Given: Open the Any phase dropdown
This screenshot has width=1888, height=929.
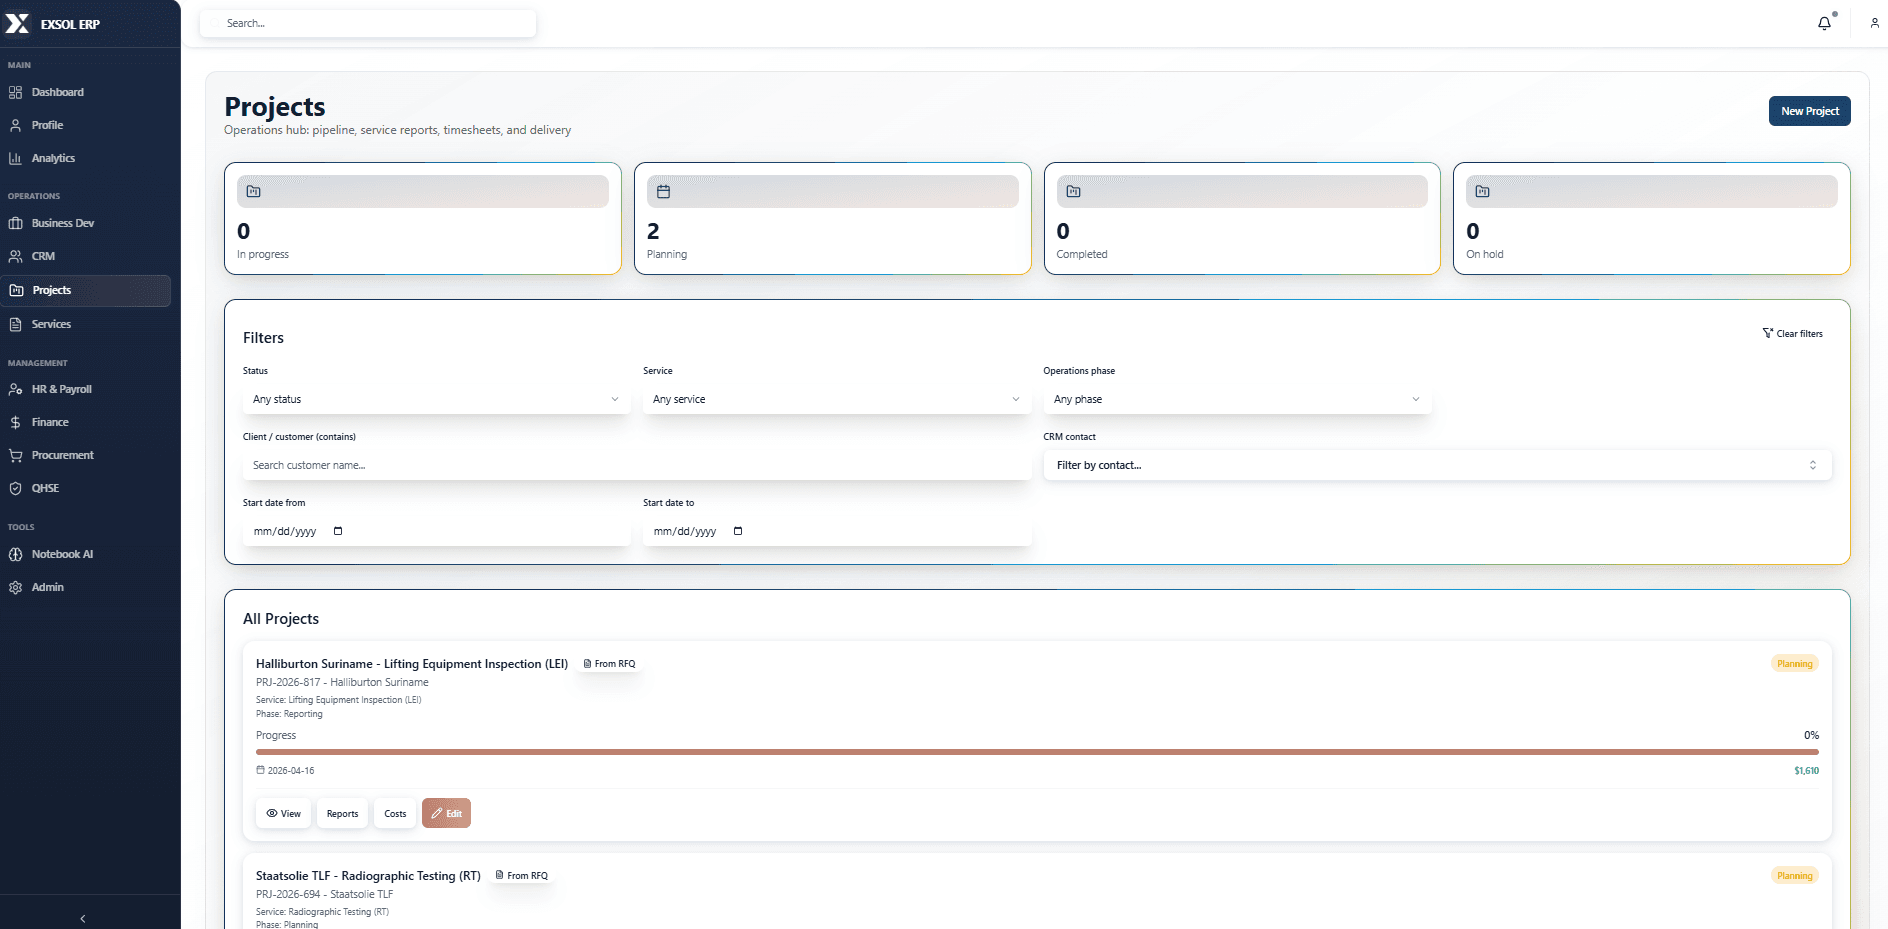Looking at the screenshot, I should click(1237, 399).
